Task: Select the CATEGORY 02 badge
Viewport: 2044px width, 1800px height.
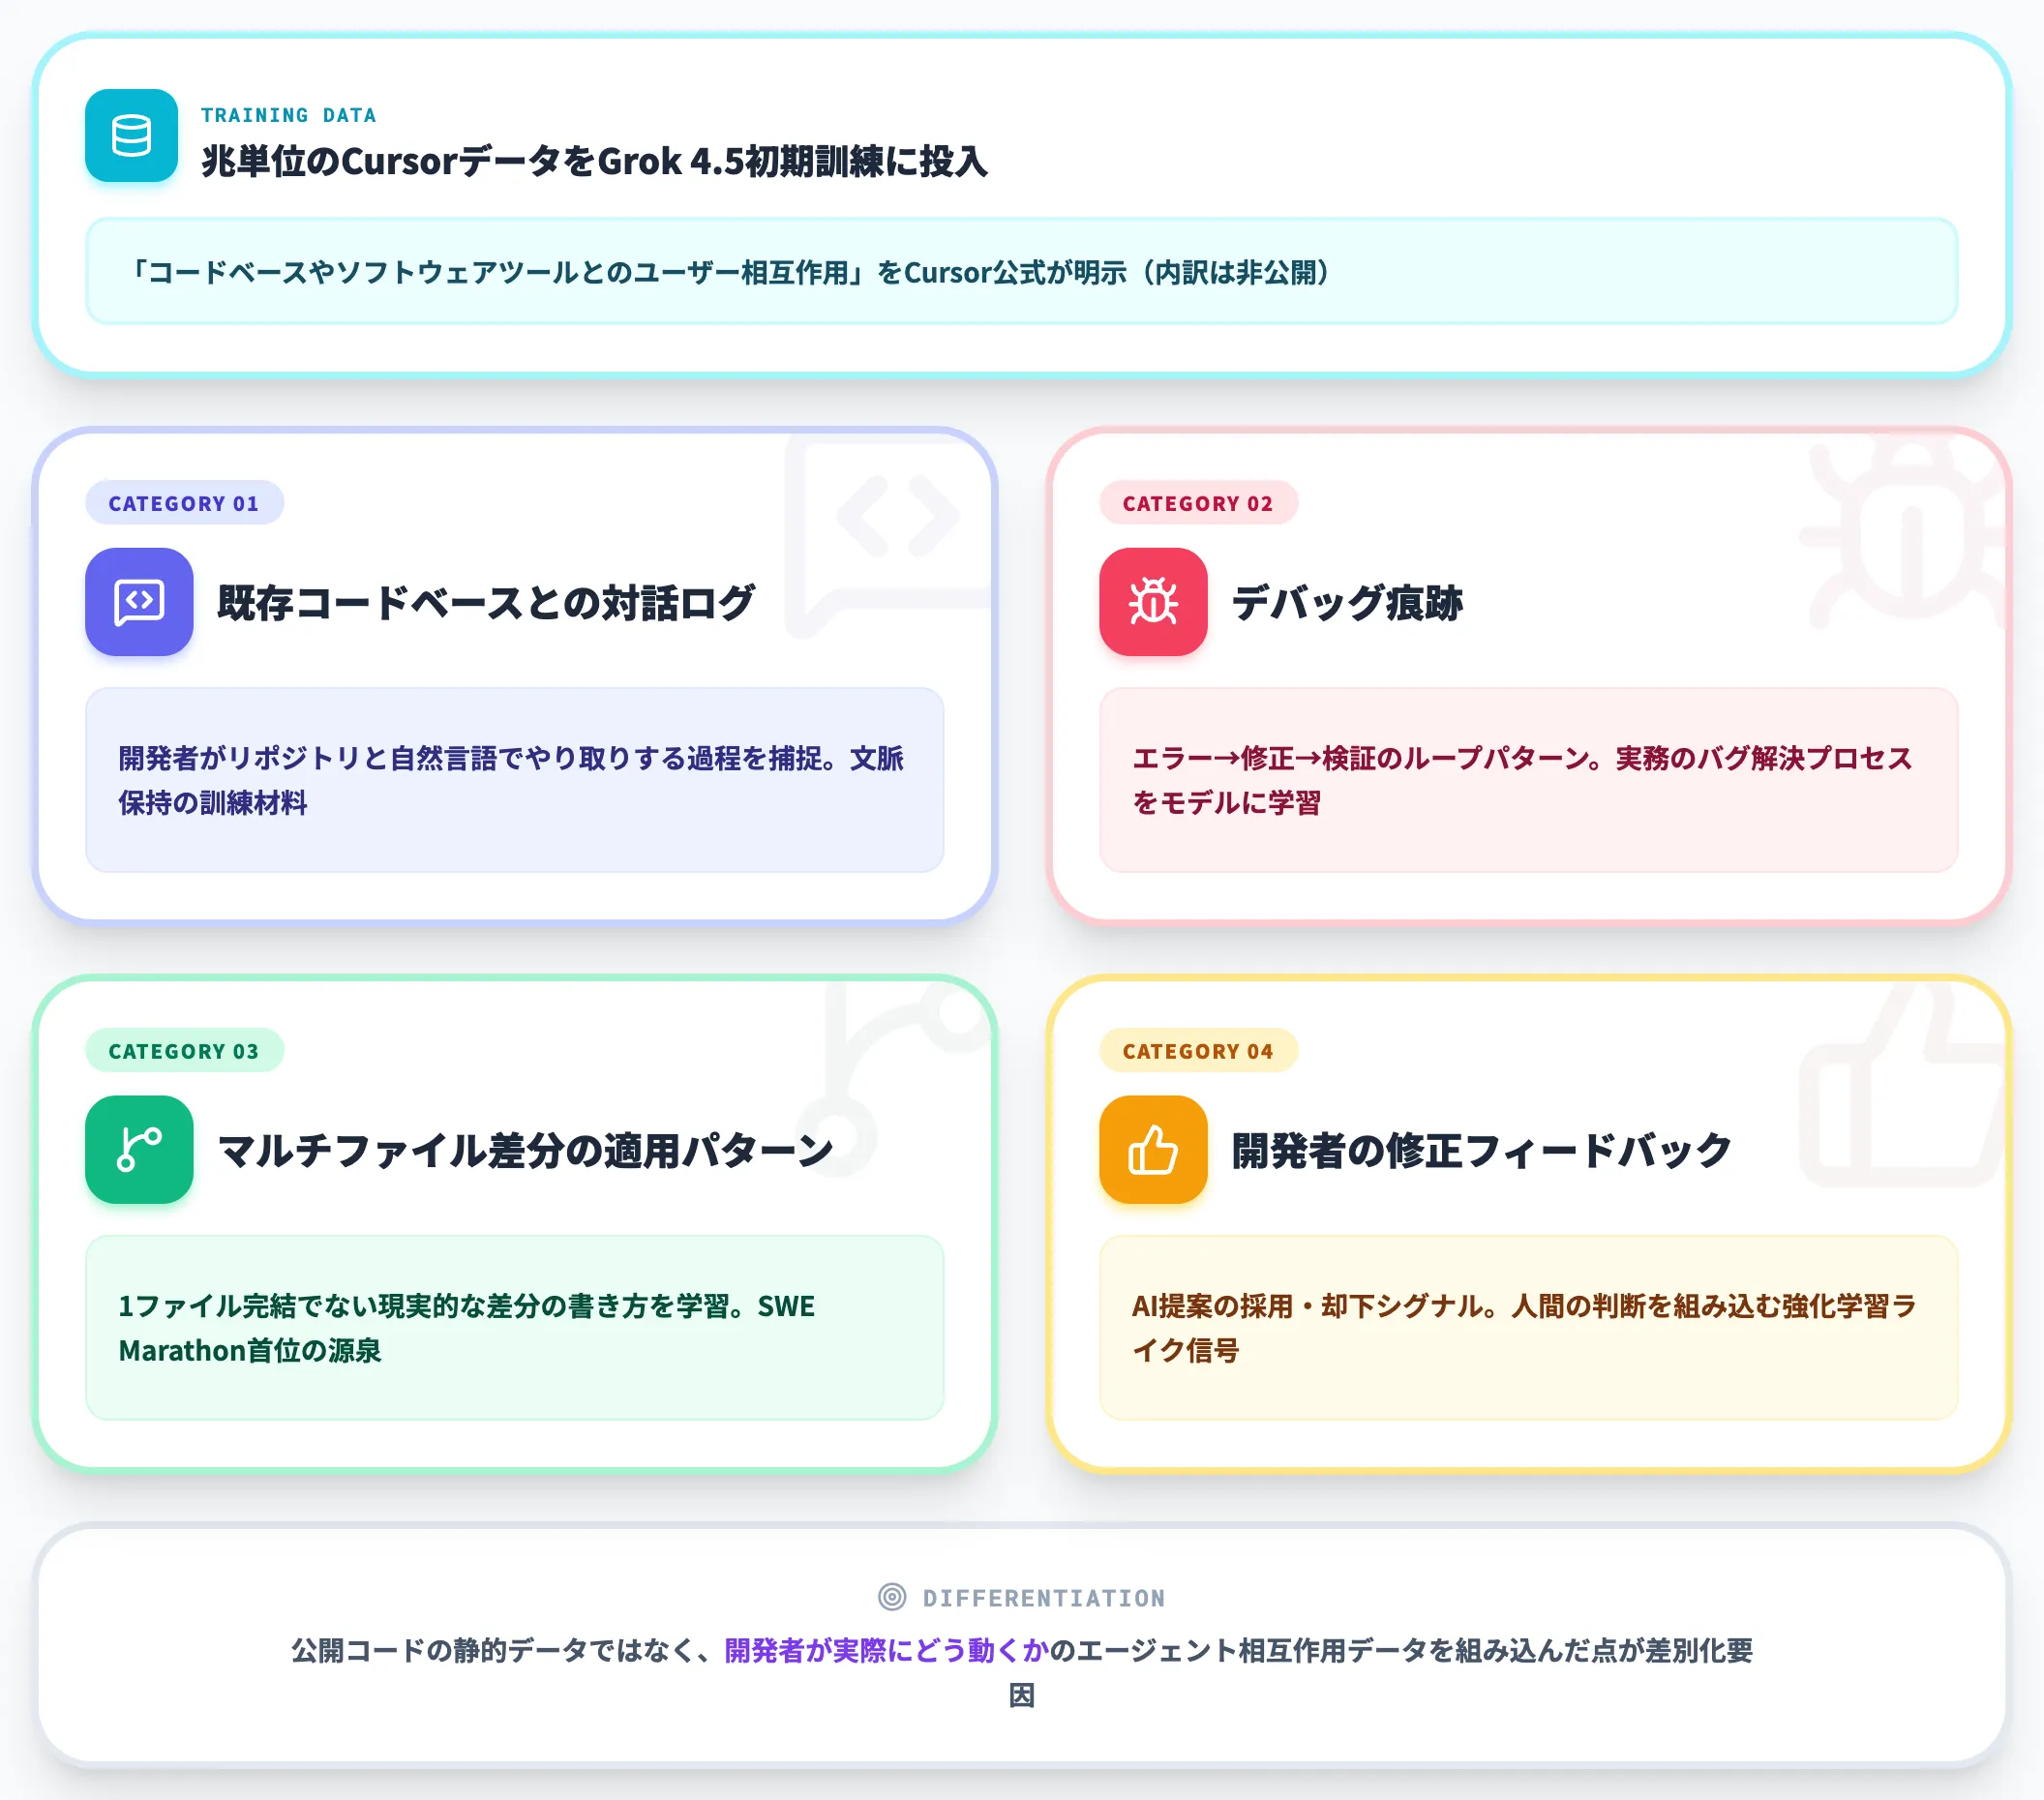Action: (1198, 503)
